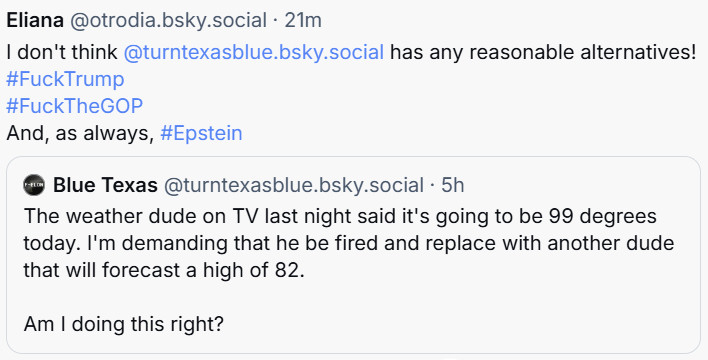Open the blue @turntexasblue.bsky.social mention in Eliana's text
The width and height of the screenshot is (708, 360).
pos(254,52)
